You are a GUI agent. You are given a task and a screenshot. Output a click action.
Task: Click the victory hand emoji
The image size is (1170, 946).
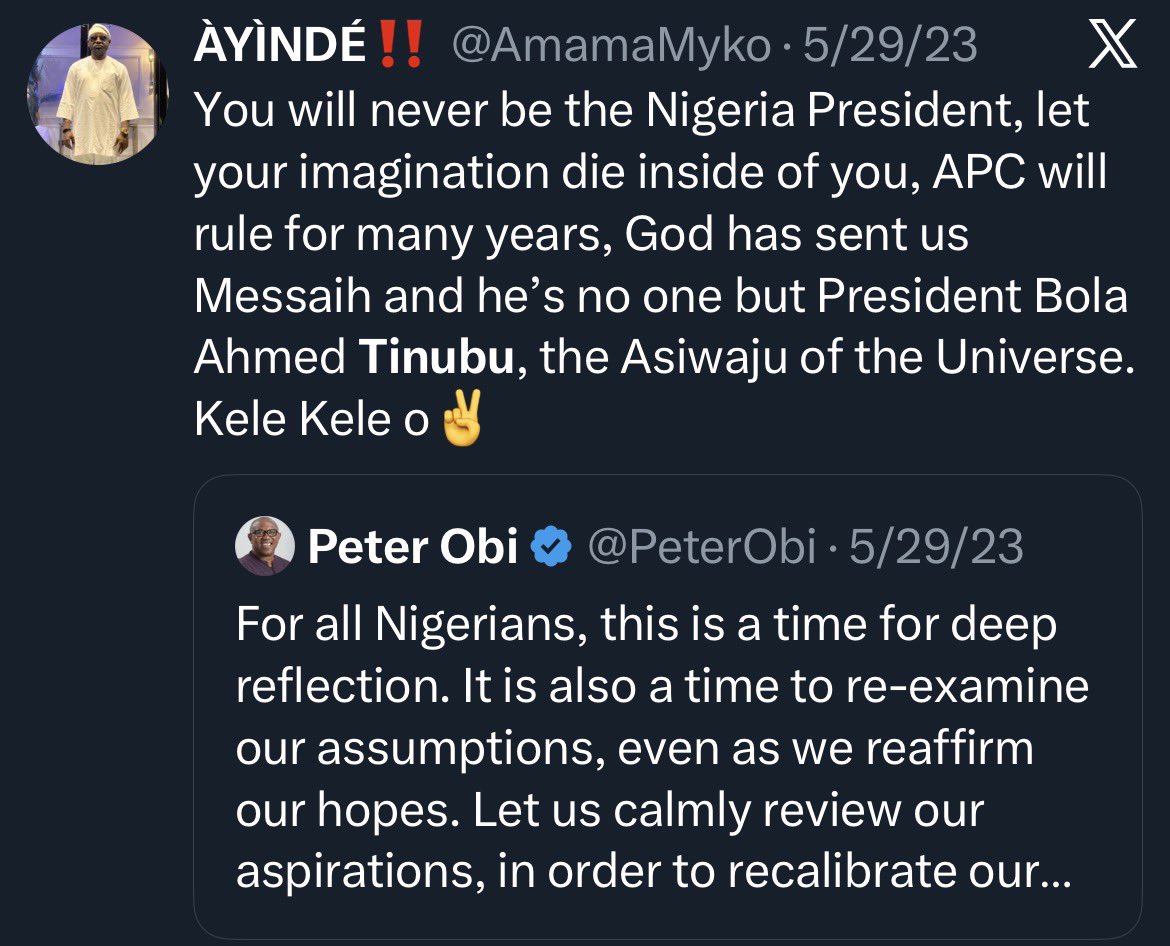(x=462, y=419)
